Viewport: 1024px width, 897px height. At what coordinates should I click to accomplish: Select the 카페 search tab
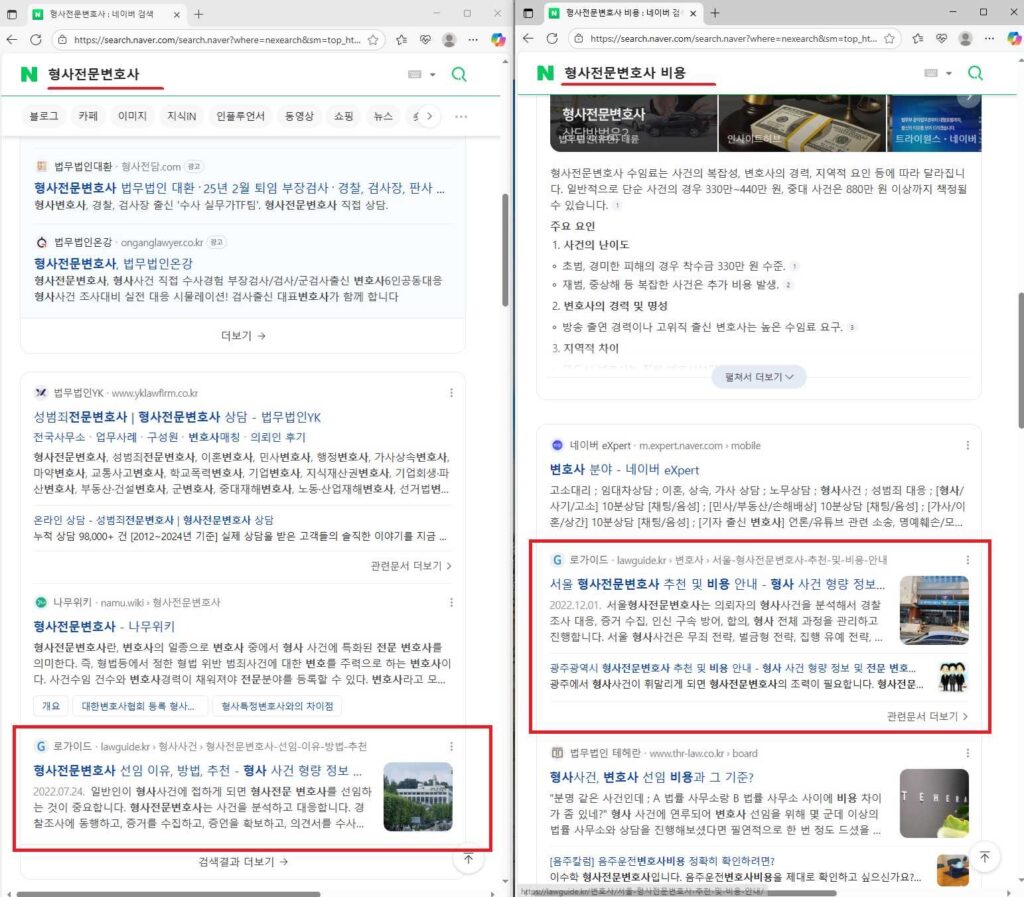(88, 116)
